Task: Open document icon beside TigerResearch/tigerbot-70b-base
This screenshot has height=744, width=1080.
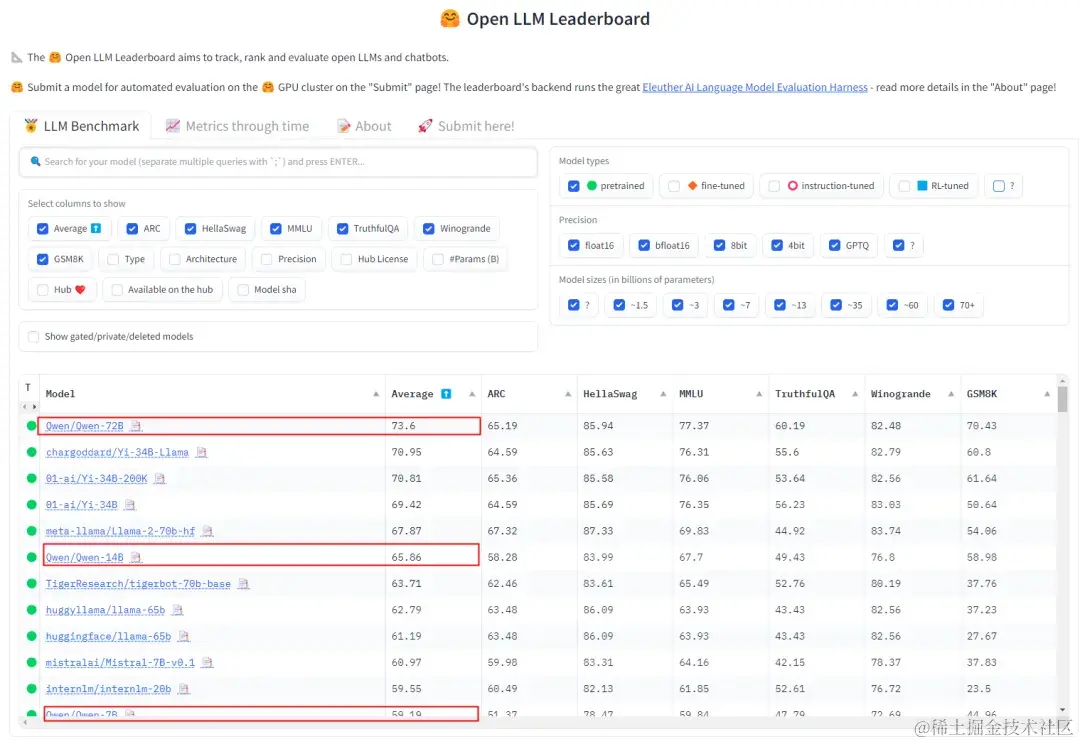Action: tap(243, 583)
